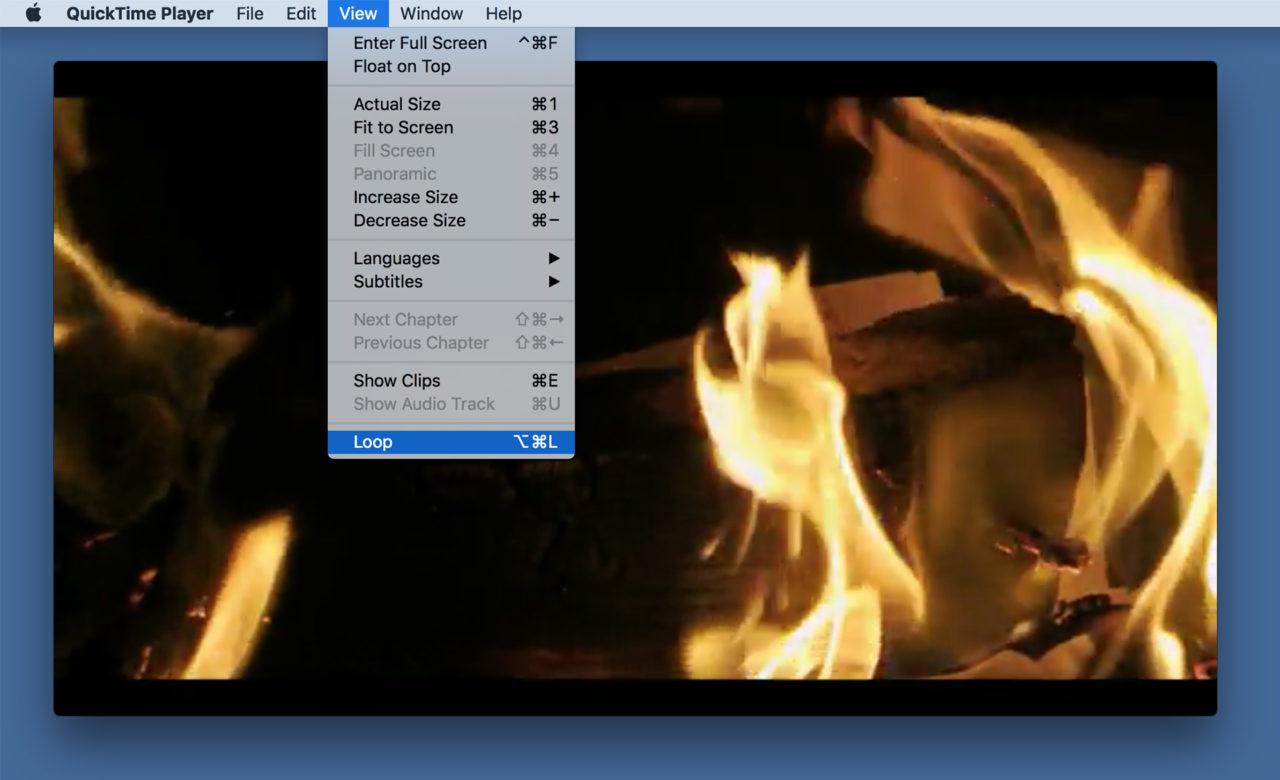Toggle the Loop option

451,442
